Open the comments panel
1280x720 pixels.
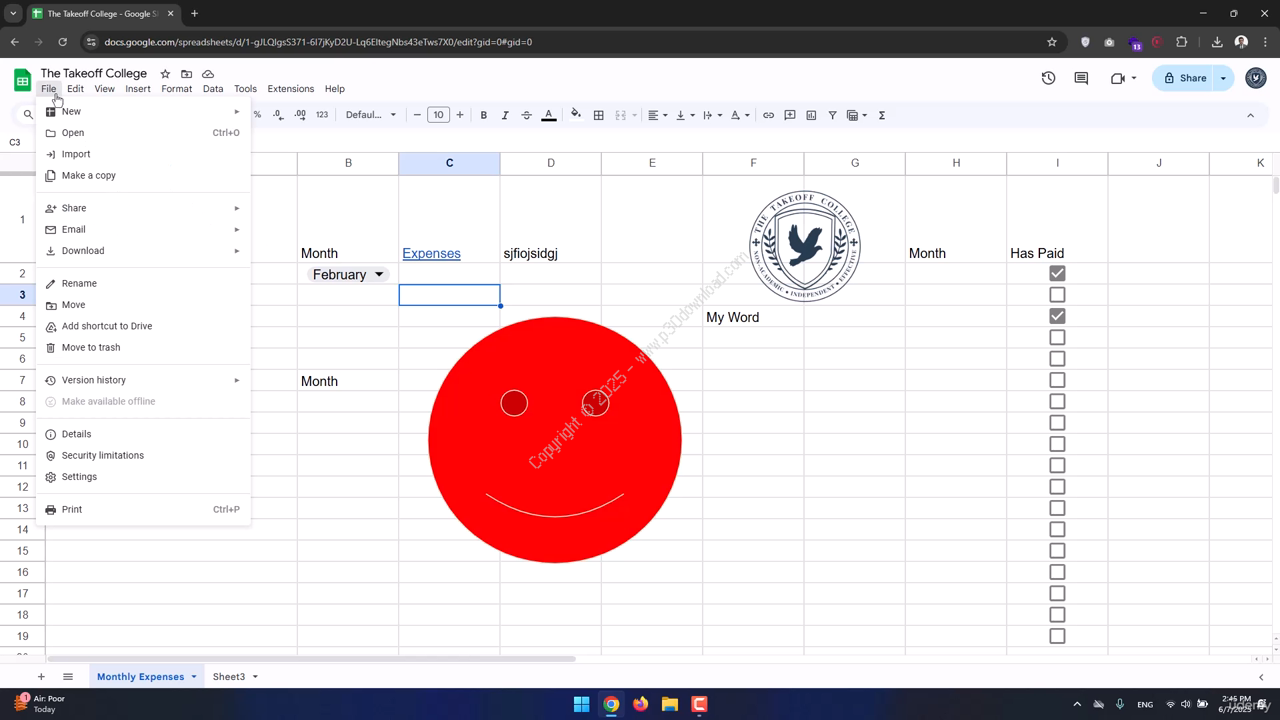click(1081, 78)
